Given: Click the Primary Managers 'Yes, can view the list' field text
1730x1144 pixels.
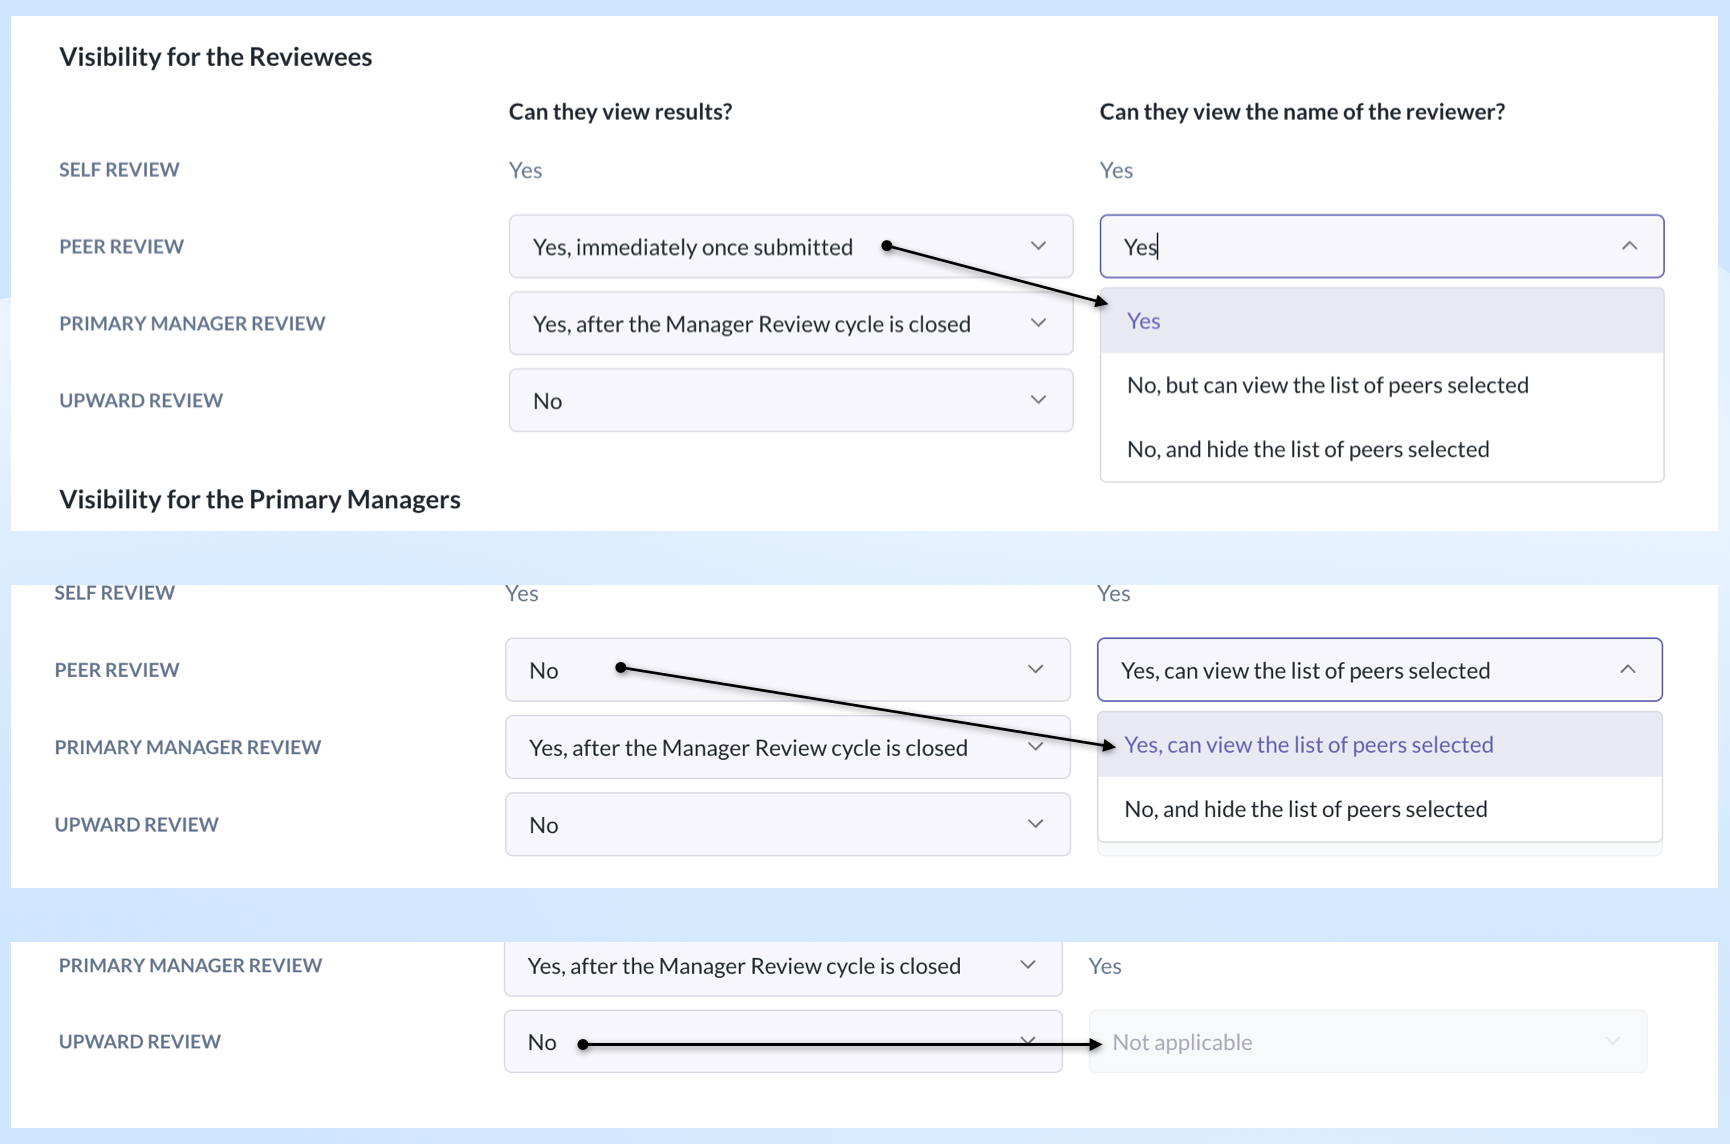Looking at the screenshot, I should [x=1304, y=670].
